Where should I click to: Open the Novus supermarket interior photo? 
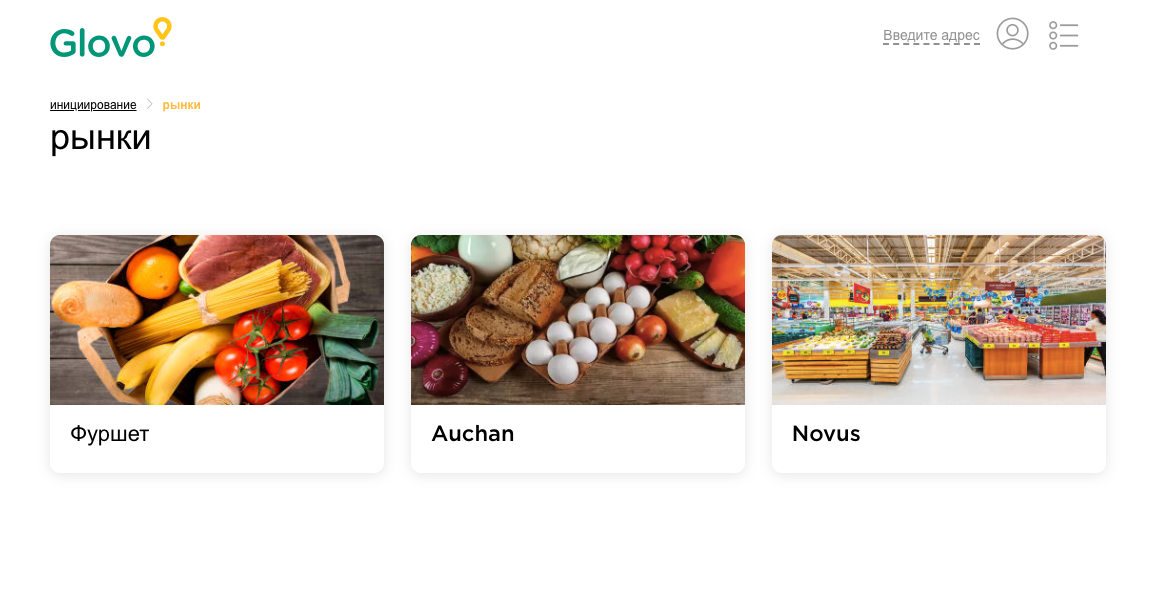(x=939, y=320)
